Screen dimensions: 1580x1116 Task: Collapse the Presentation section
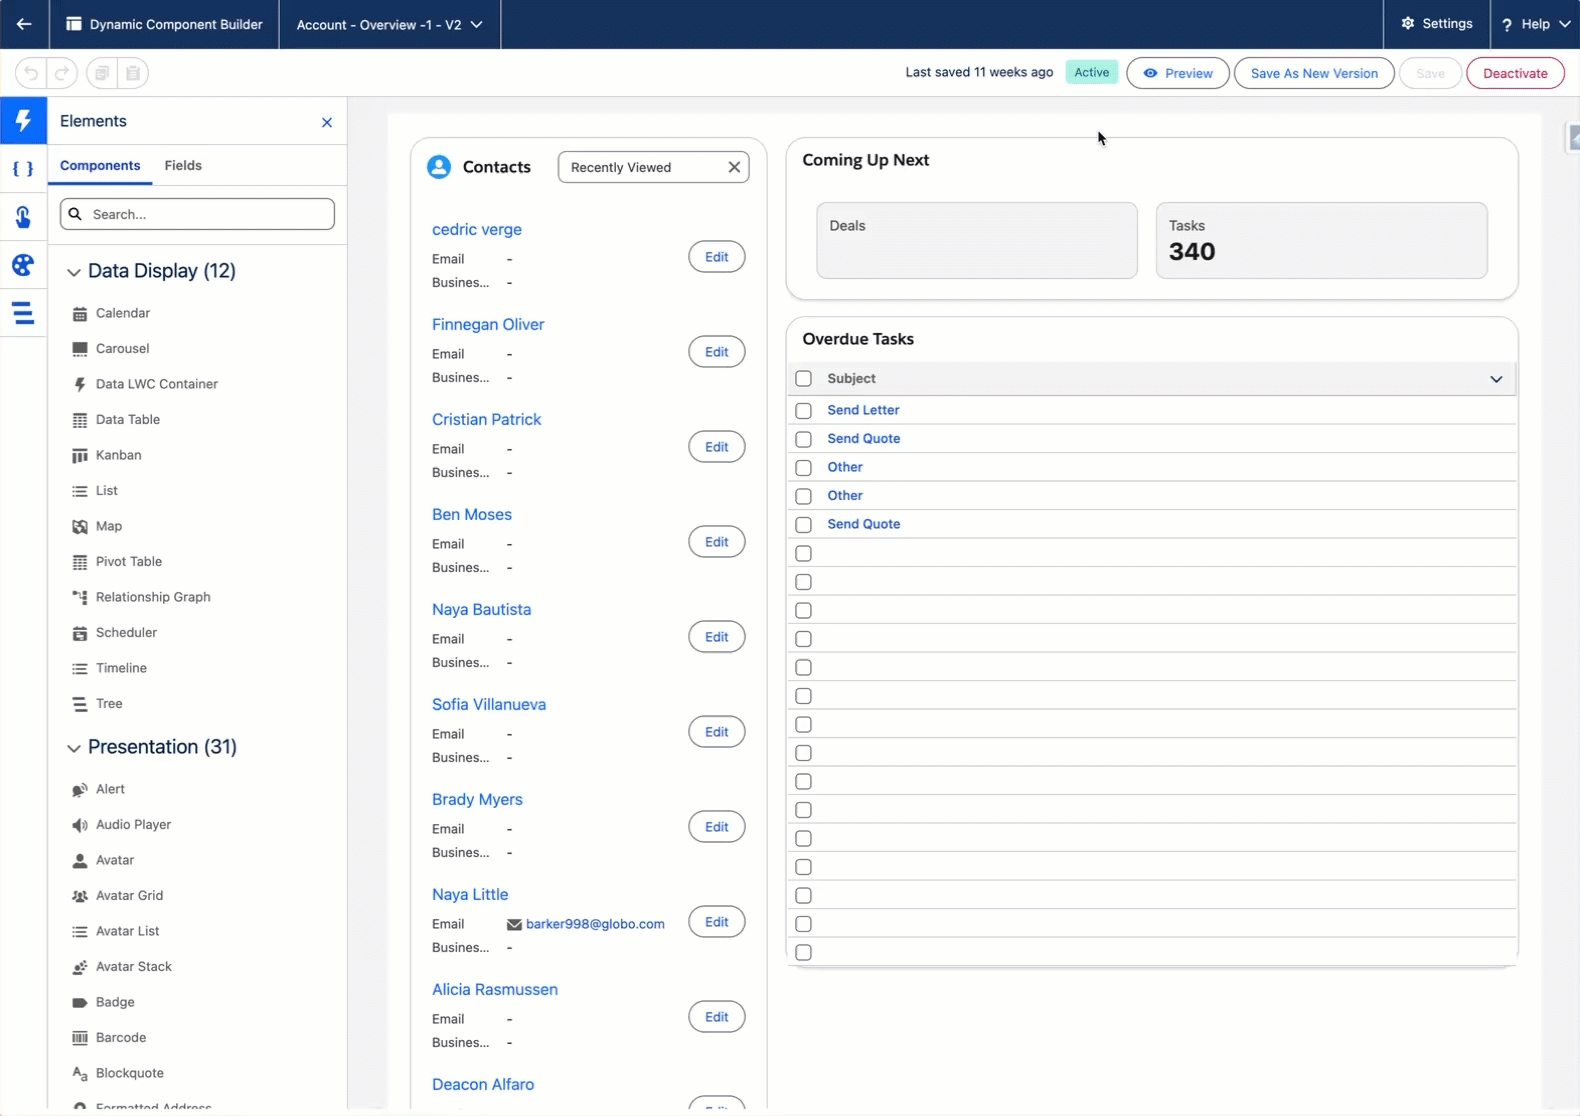click(74, 748)
